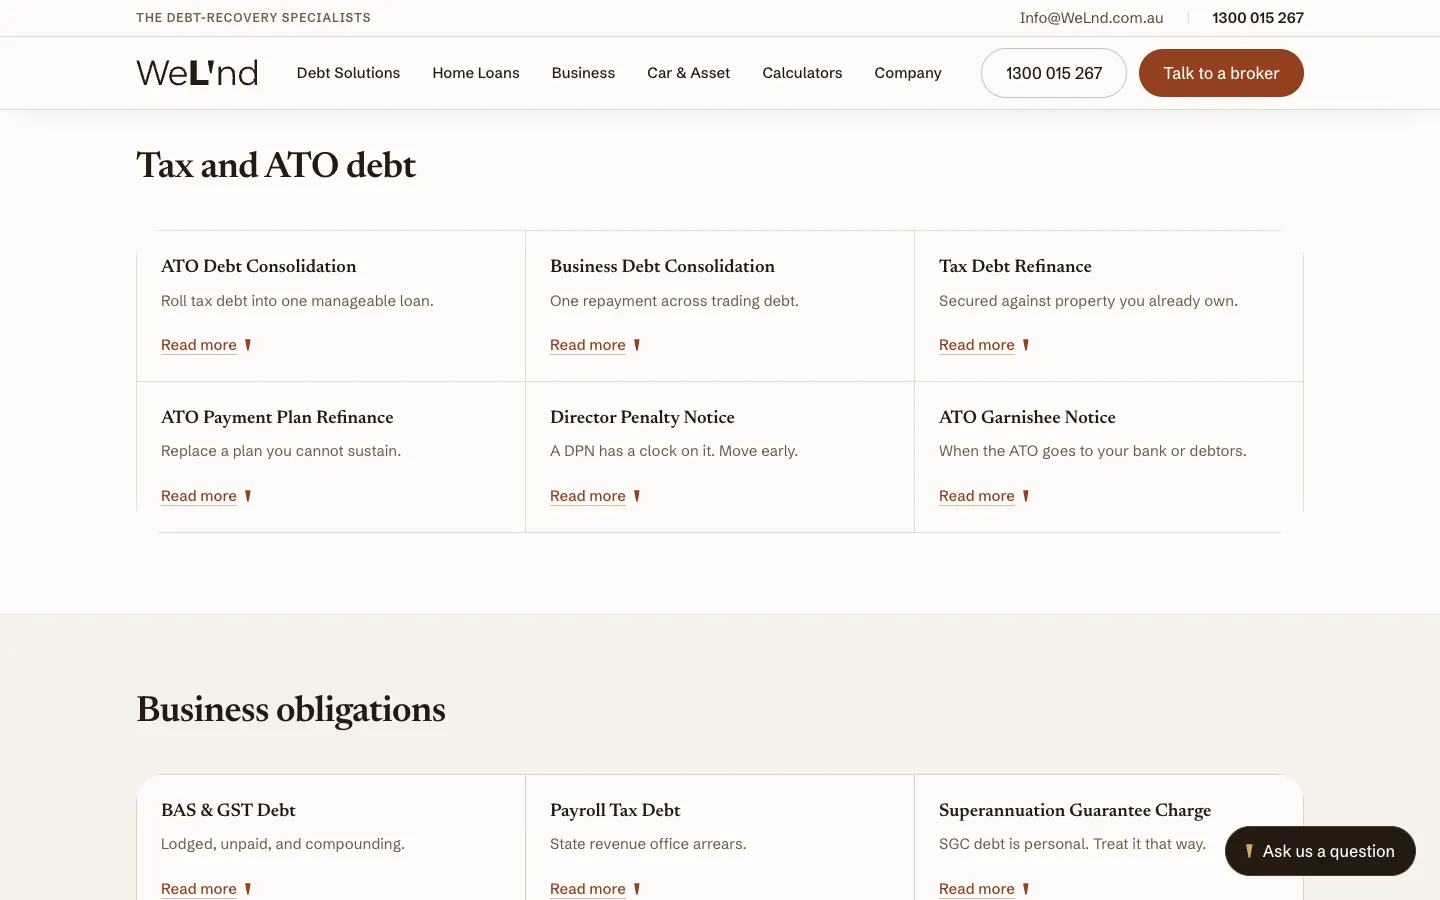This screenshot has height=900, width=1440.
Task: Click the 'Tax and ATO debt' section title
Action: pos(276,165)
